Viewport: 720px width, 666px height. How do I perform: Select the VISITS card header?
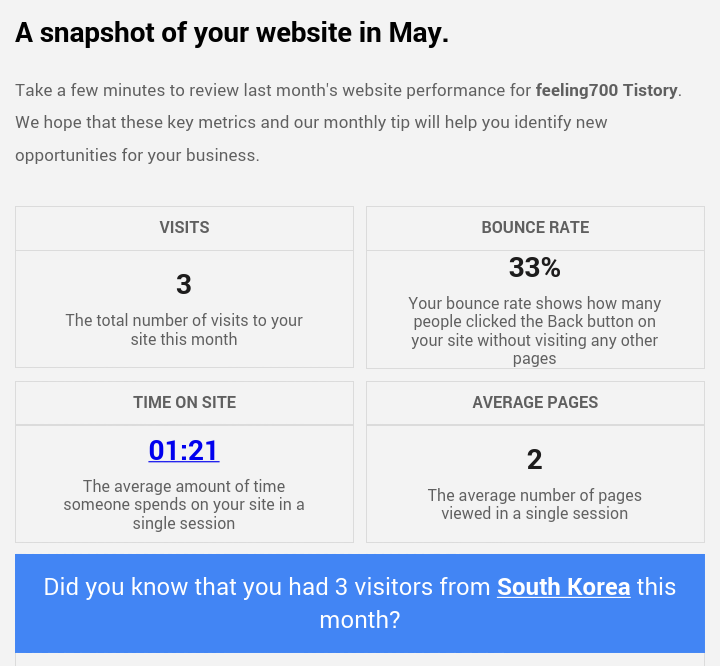click(184, 228)
